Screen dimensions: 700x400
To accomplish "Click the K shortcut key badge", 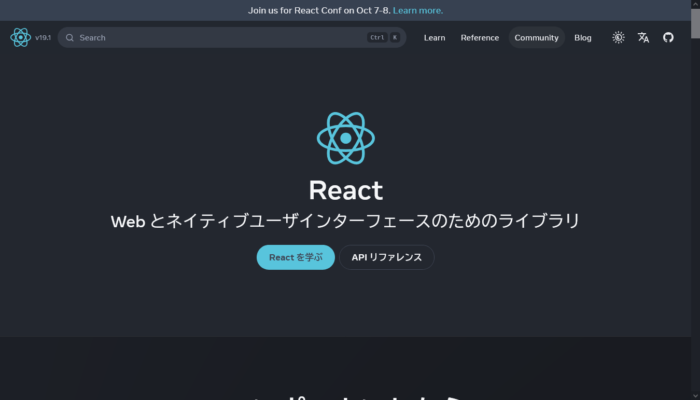I will point(395,38).
